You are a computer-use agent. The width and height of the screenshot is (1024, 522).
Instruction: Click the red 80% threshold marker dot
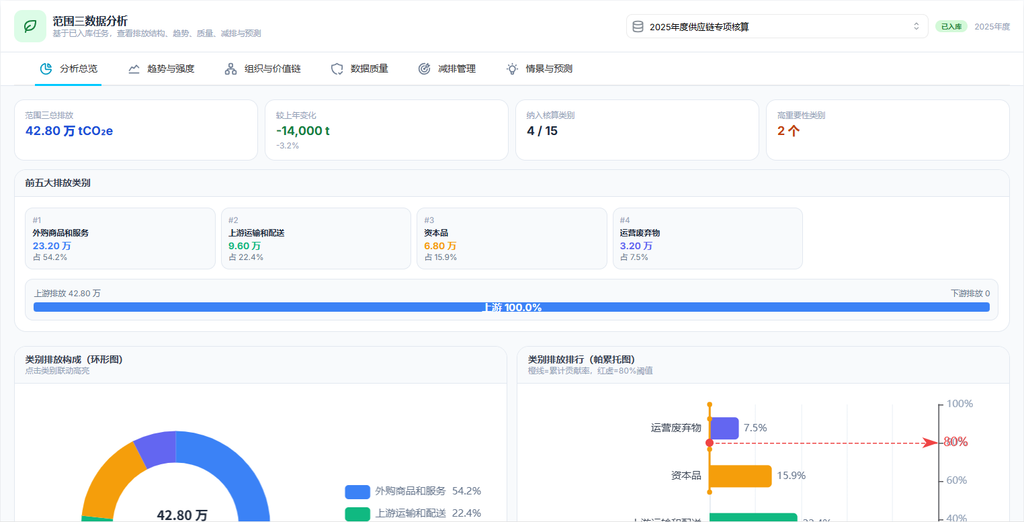tap(710, 443)
